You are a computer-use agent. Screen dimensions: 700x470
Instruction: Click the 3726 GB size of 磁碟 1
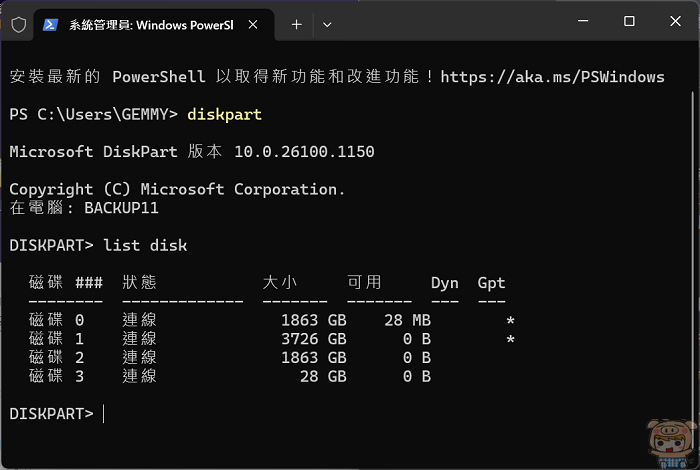314,339
